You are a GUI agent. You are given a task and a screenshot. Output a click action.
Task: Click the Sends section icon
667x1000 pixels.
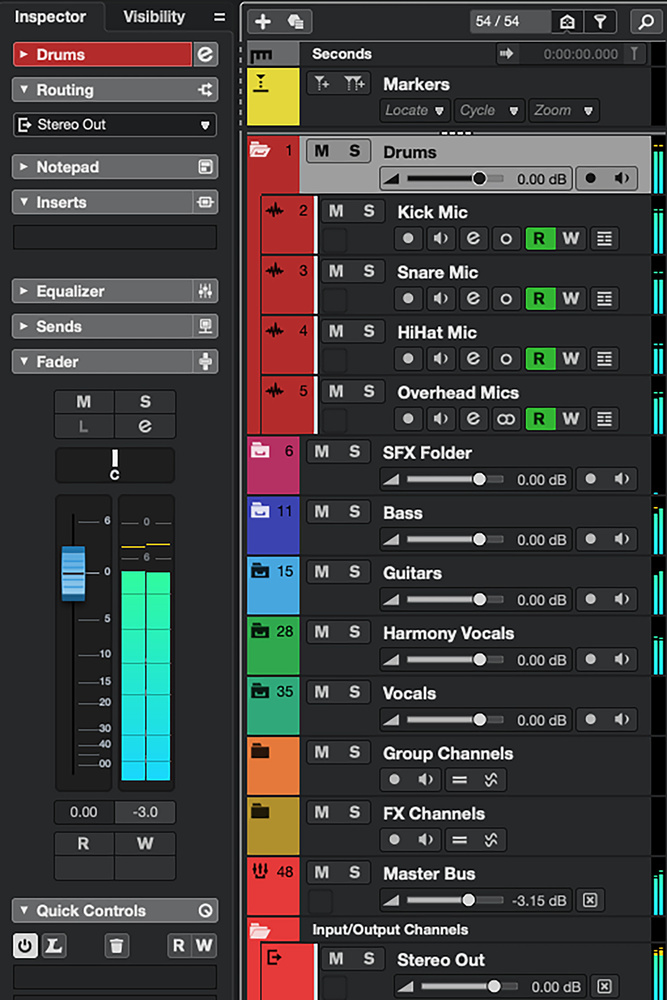point(205,326)
